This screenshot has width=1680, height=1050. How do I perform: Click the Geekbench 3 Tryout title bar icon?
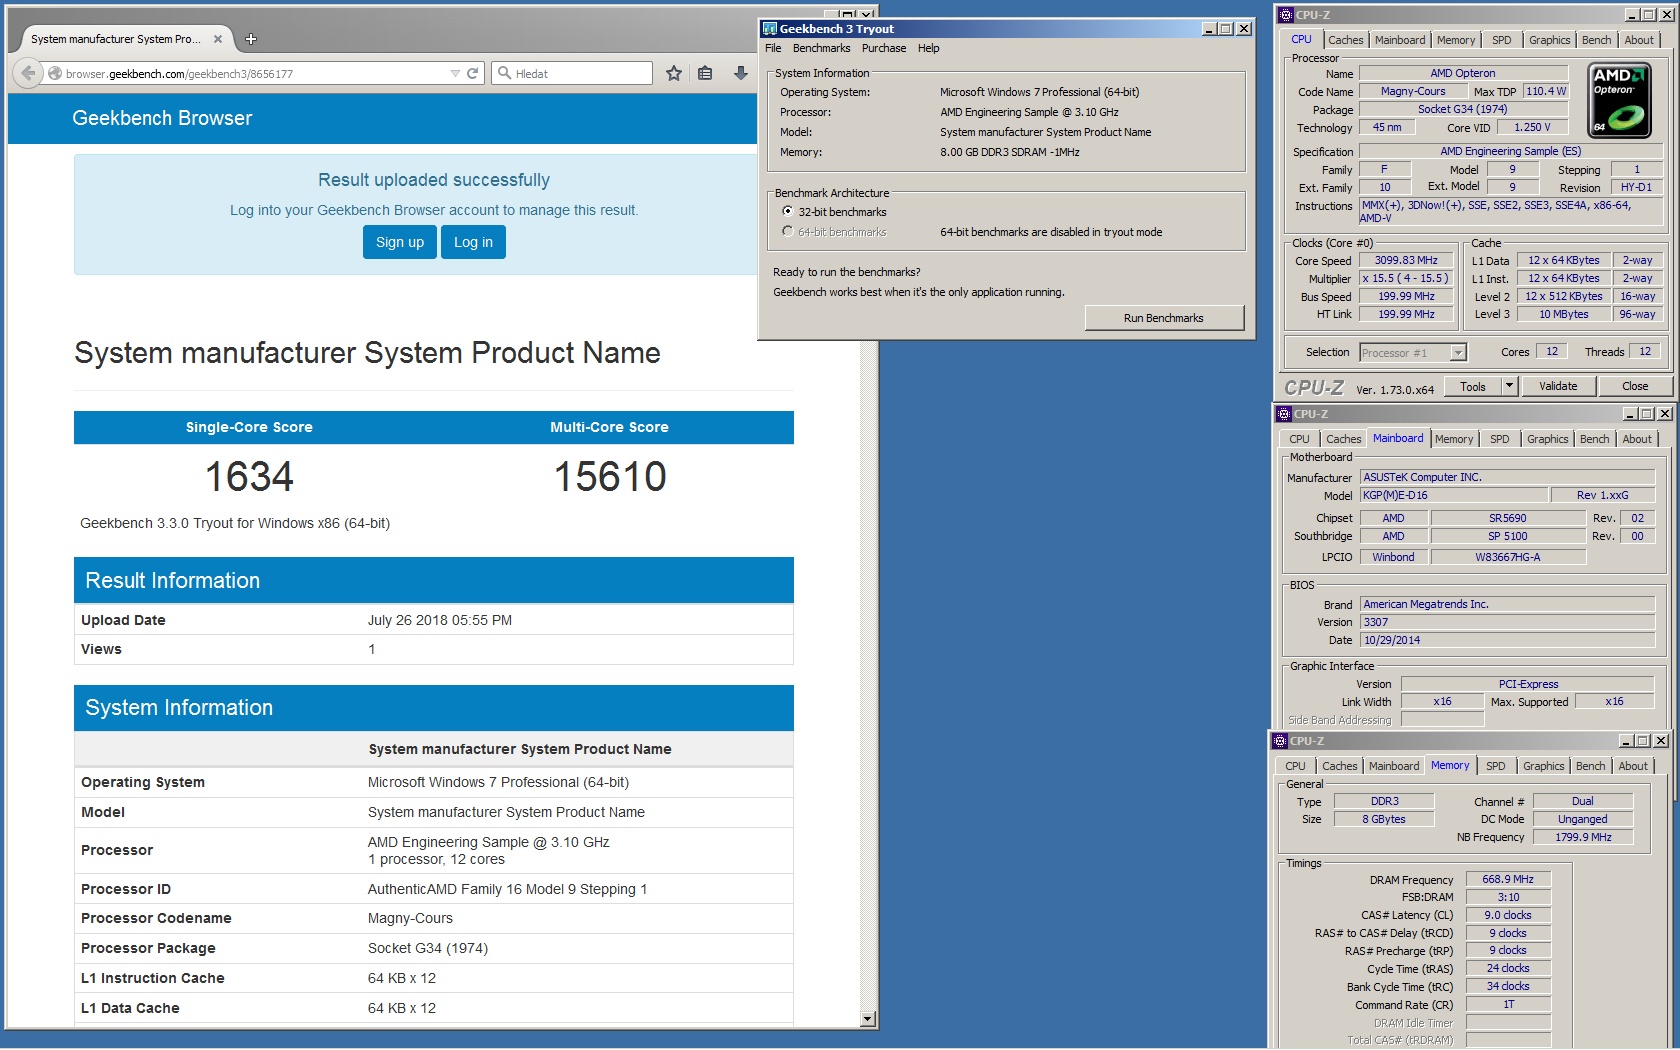[x=769, y=29]
